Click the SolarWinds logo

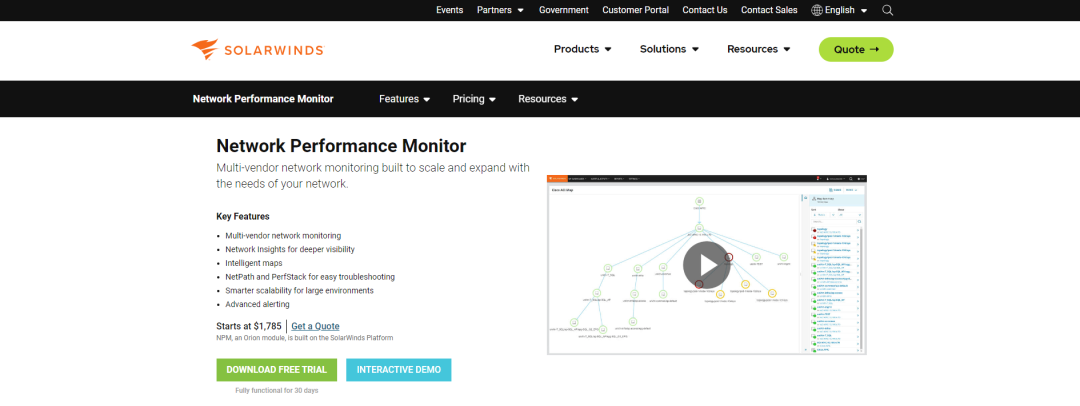tap(257, 49)
